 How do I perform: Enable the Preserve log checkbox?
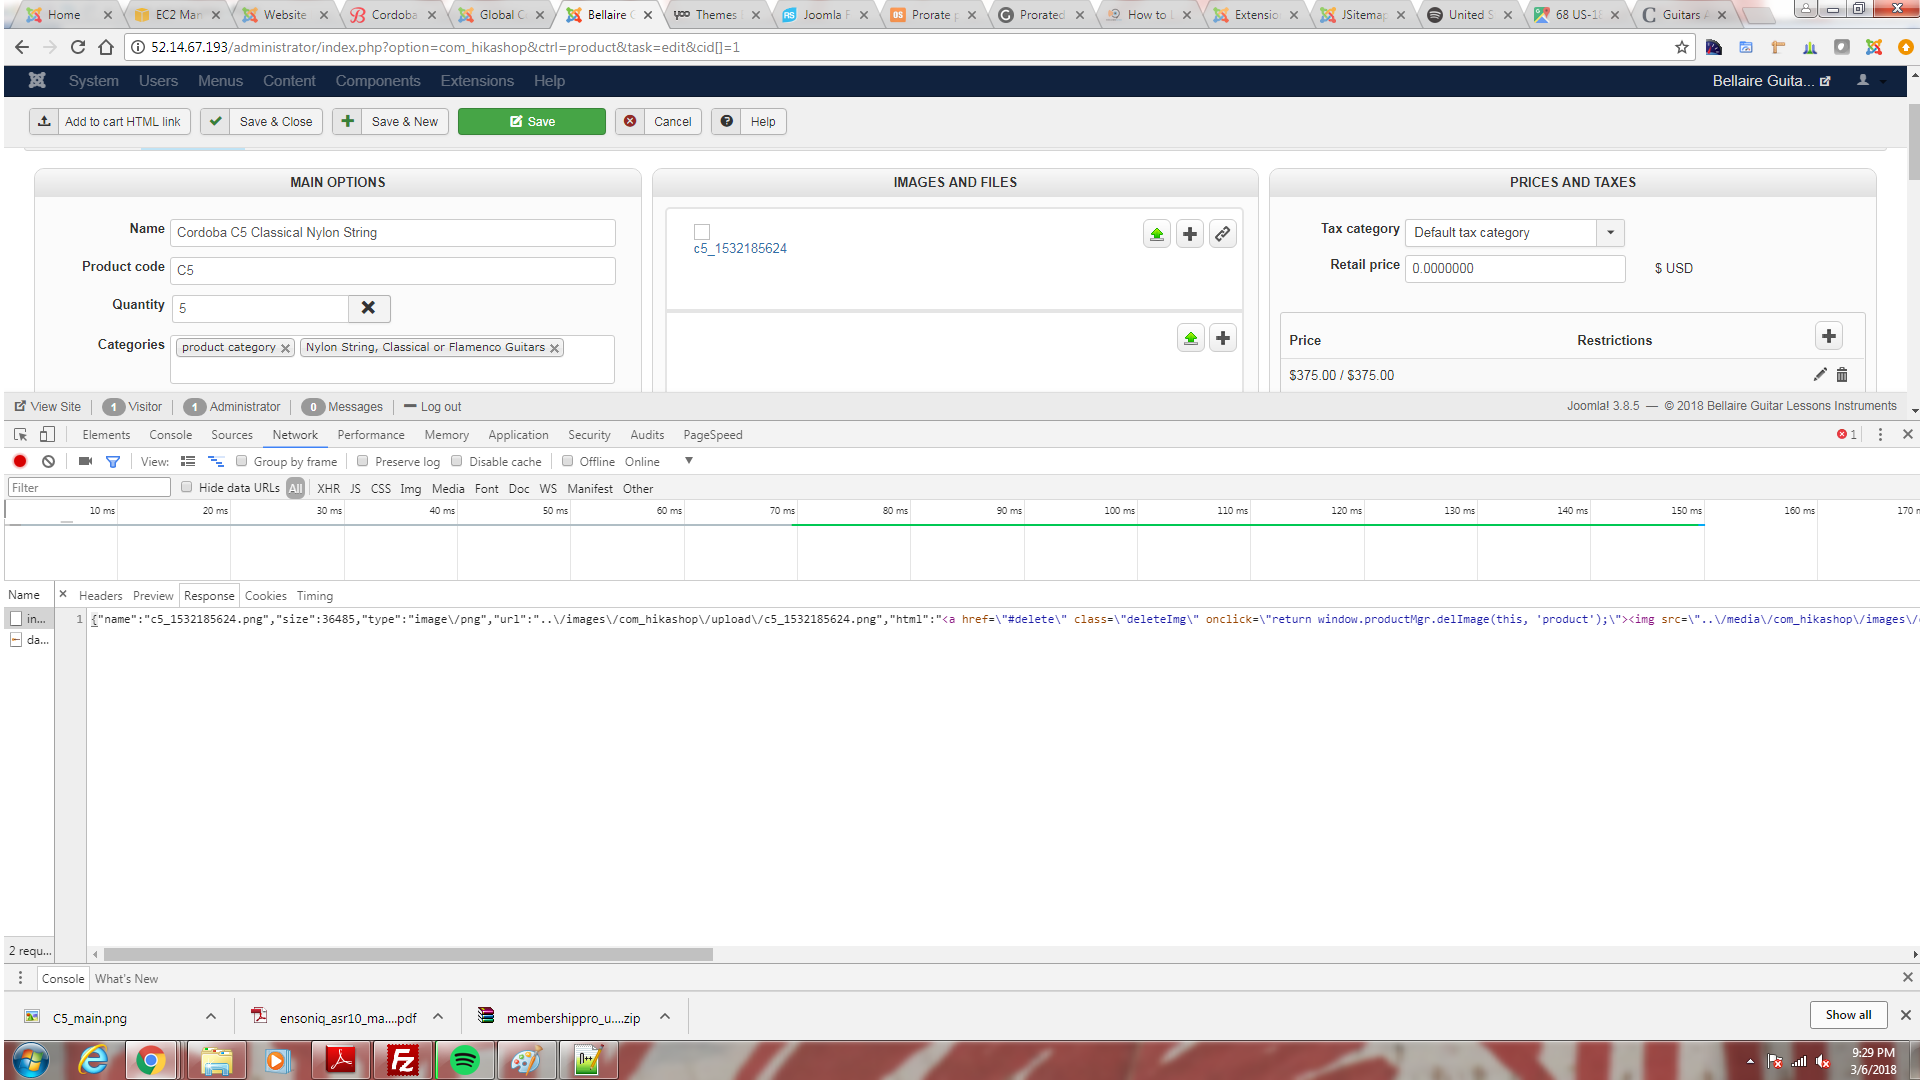pyautogui.click(x=363, y=462)
